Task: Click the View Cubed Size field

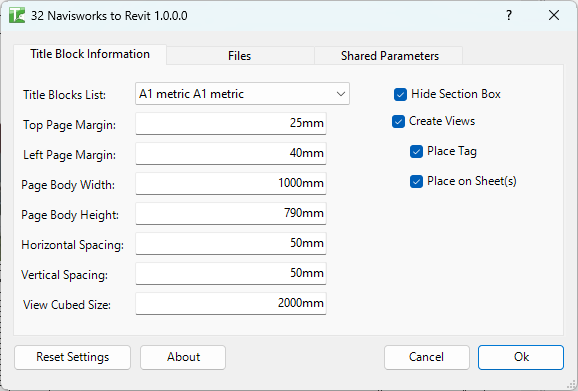Action: pos(231,303)
